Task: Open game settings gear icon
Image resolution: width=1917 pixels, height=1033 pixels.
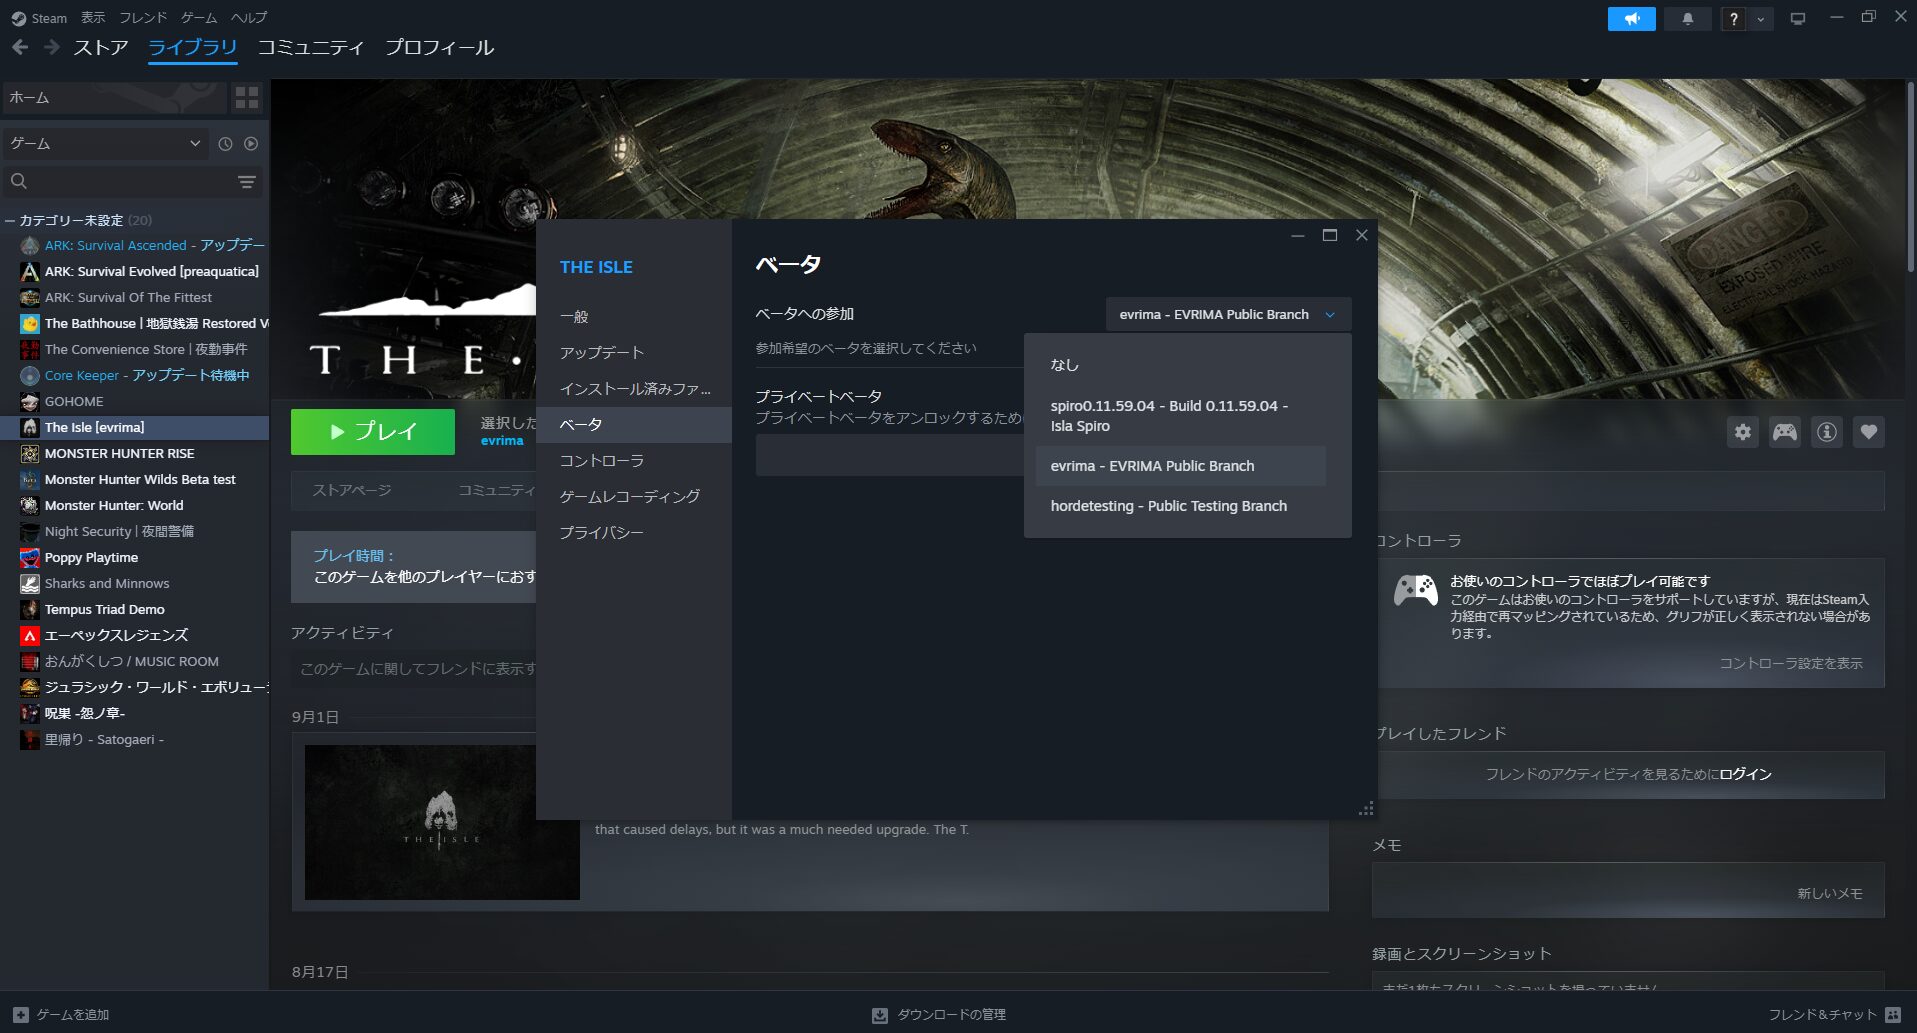Action: (x=1743, y=432)
